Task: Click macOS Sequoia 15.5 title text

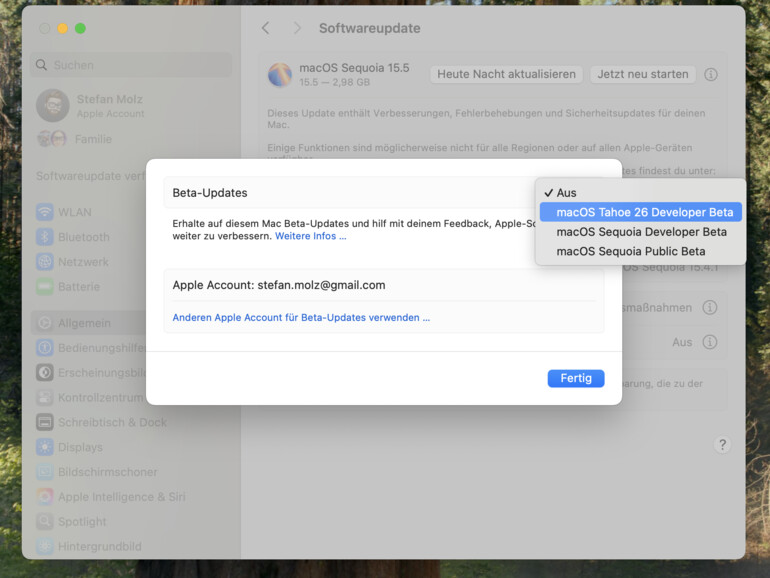Action: [355, 68]
